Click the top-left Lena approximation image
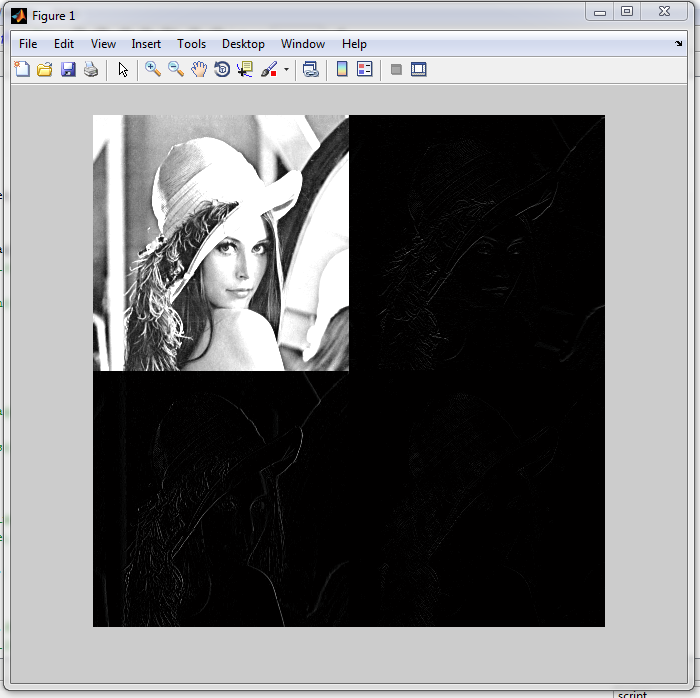Screen dimensions: 700x698 tap(221, 243)
